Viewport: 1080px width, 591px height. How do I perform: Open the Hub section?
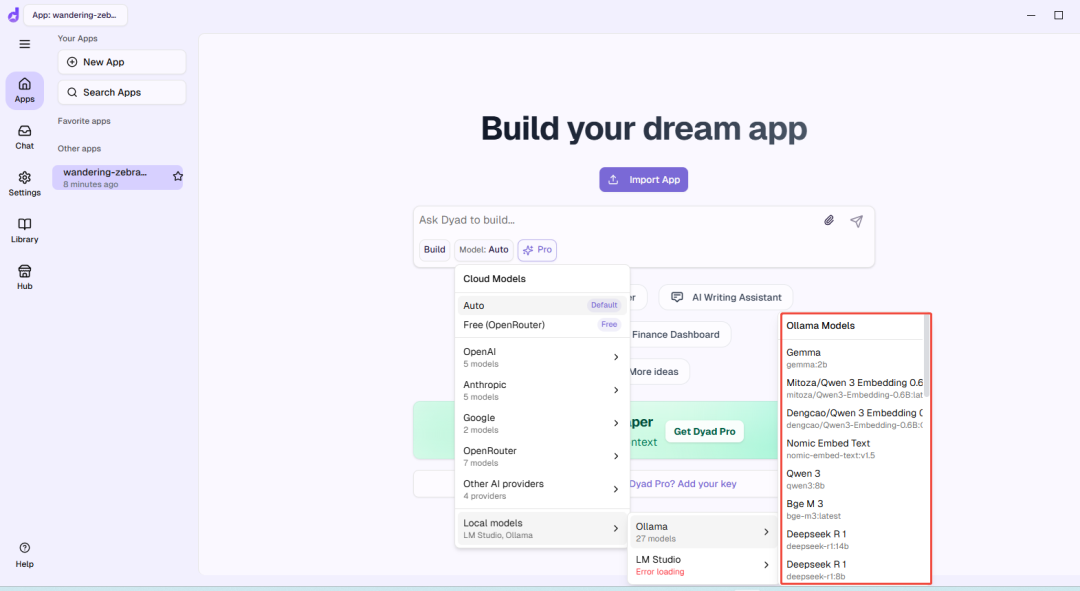(x=25, y=277)
